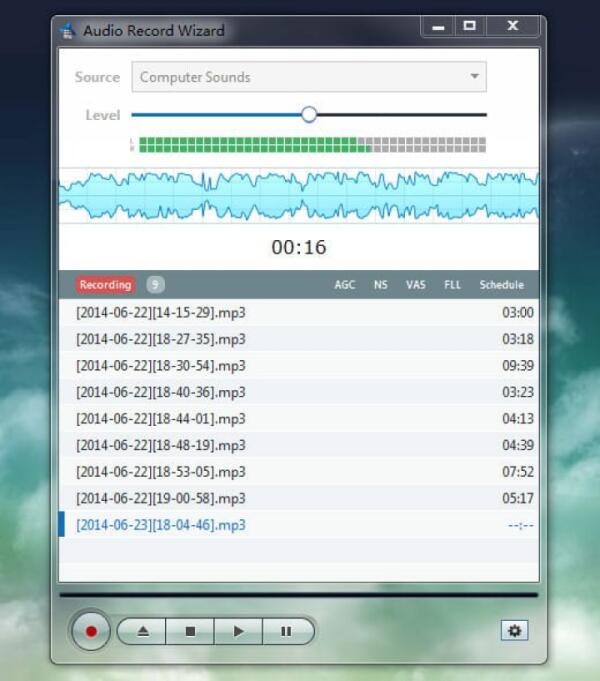Viewport: 600px width, 681px height.
Task: Click the Level slider handle
Action: (x=309, y=115)
